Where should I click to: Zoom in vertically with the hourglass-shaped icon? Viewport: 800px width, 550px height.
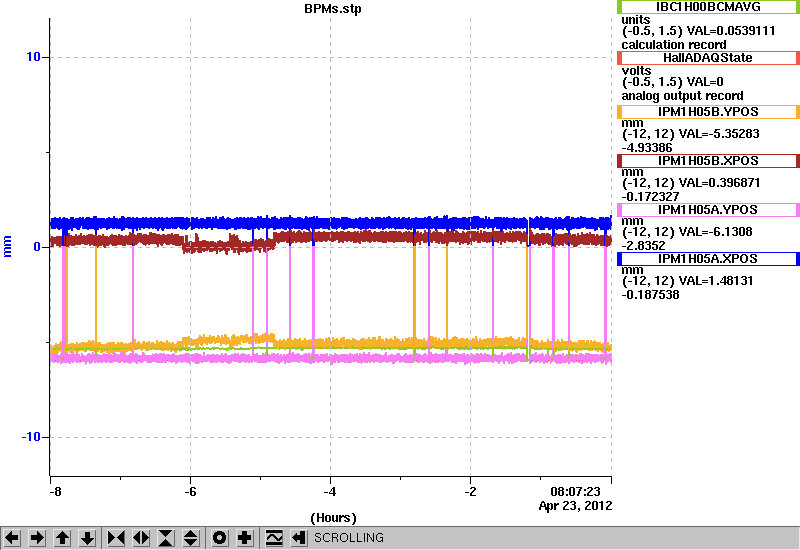click(166, 538)
